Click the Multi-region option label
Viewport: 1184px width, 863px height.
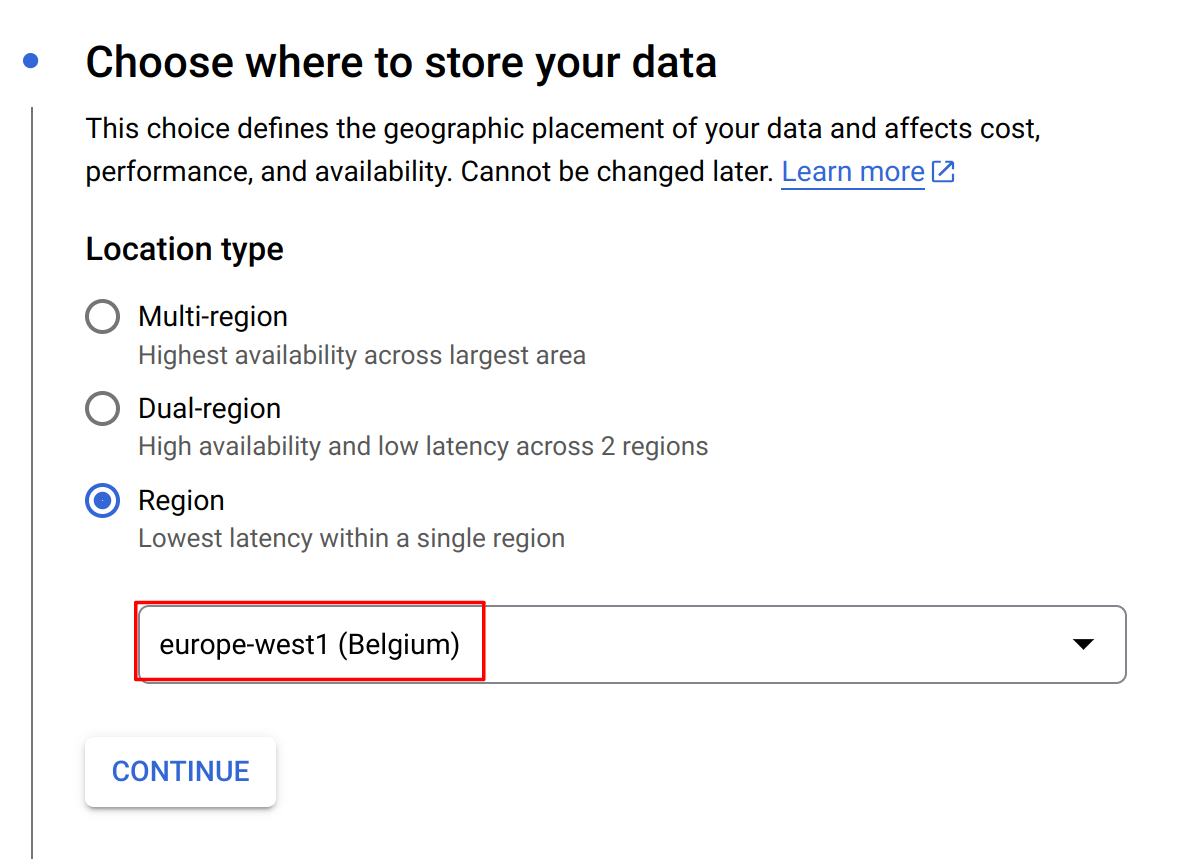point(213,317)
